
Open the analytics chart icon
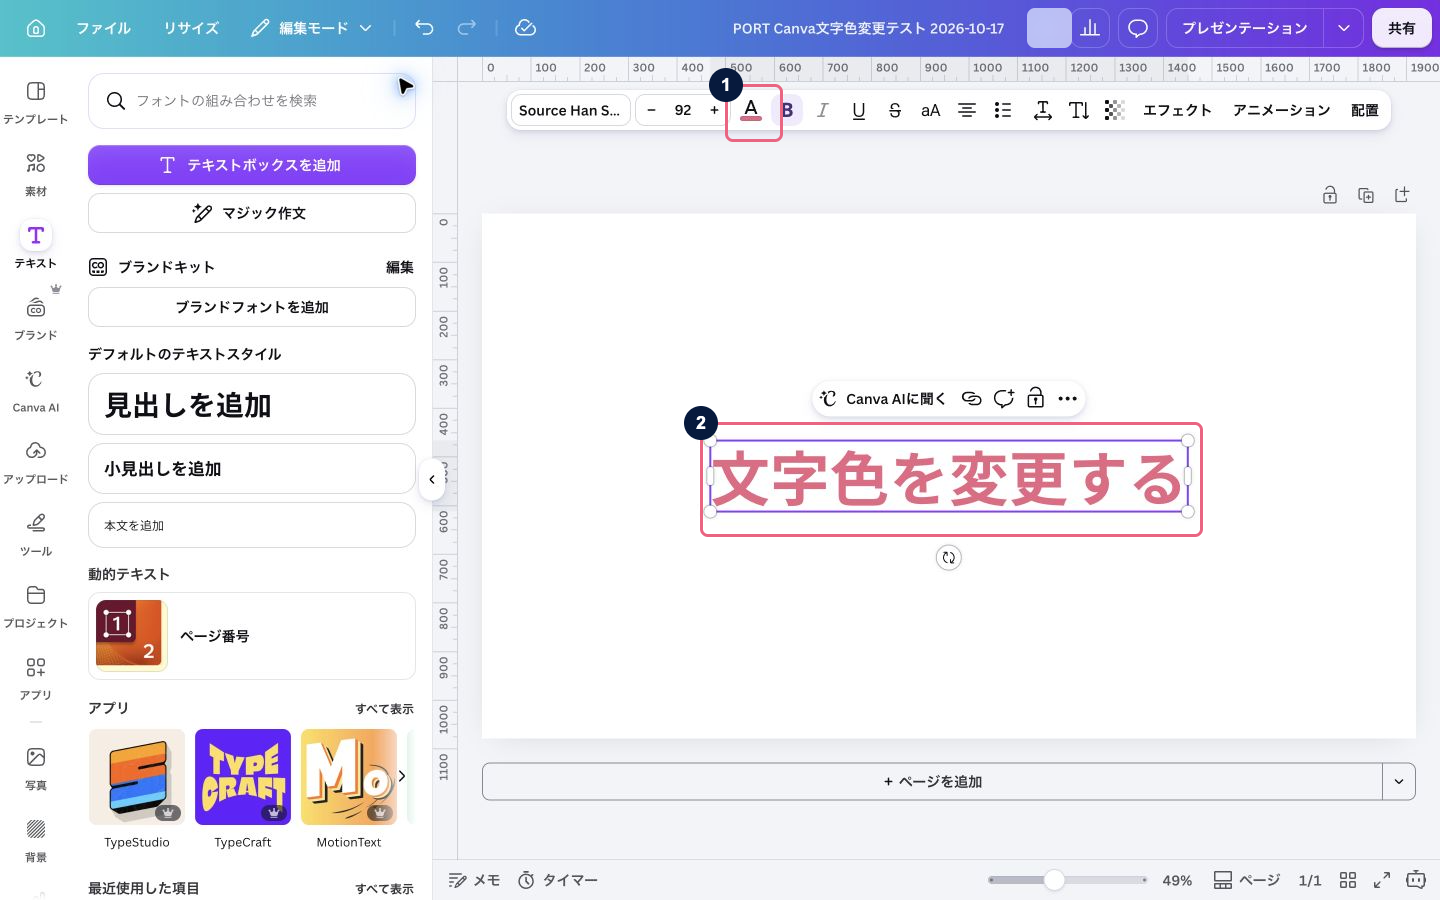tap(1090, 28)
